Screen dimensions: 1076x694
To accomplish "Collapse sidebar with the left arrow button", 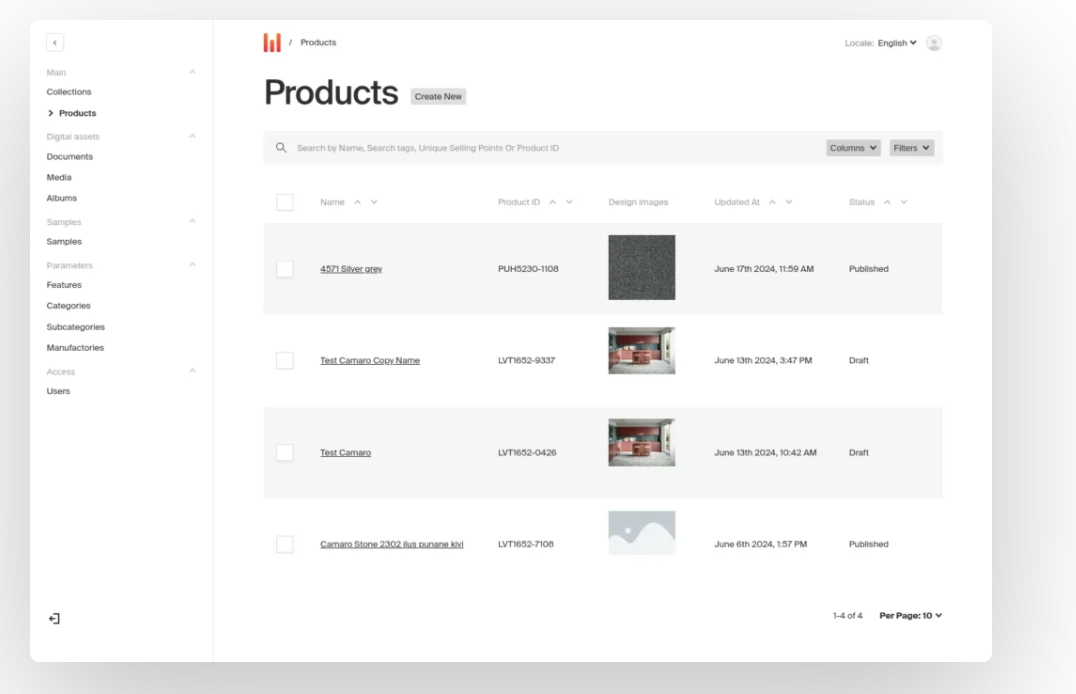I will click(x=55, y=43).
